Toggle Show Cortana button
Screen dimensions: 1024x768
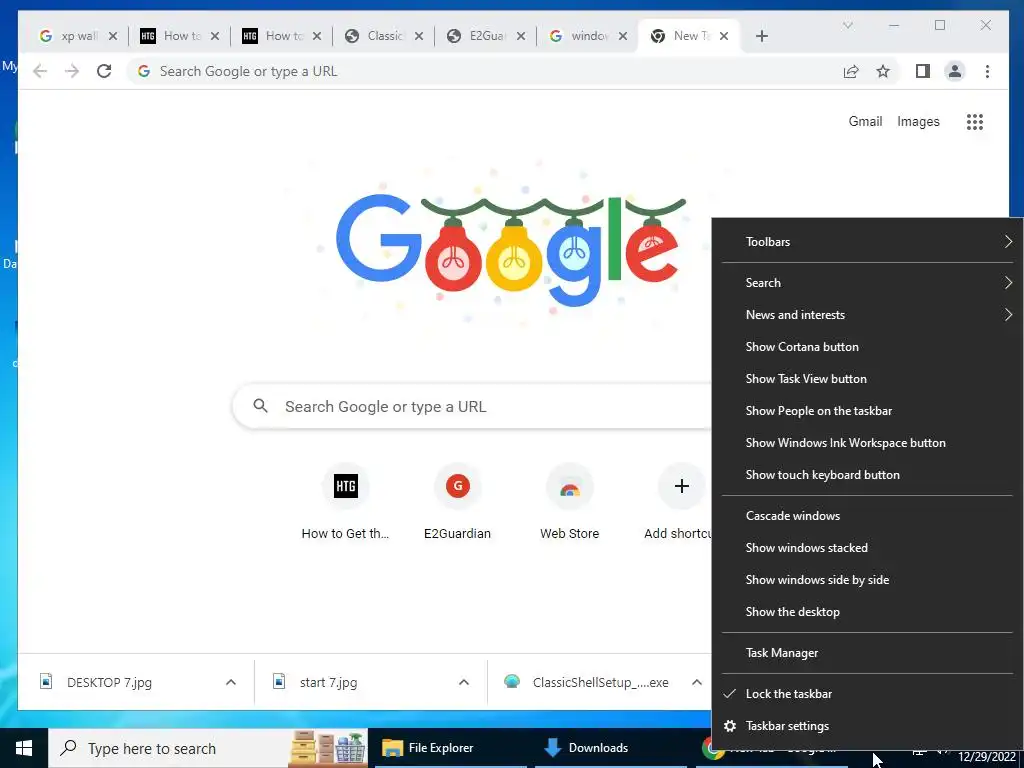(867, 347)
